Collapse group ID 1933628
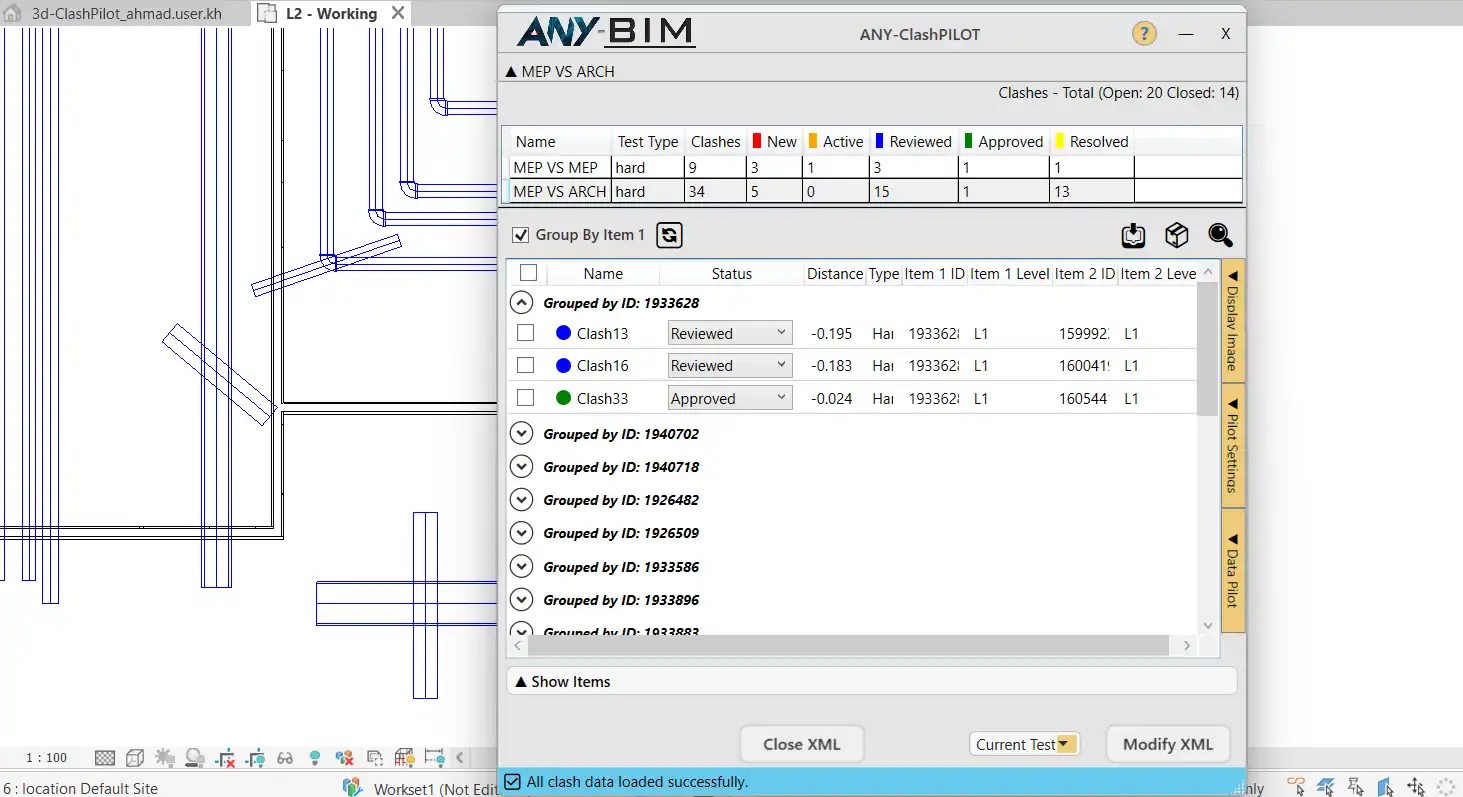Screen dimensions: 1463x797 click(521, 302)
